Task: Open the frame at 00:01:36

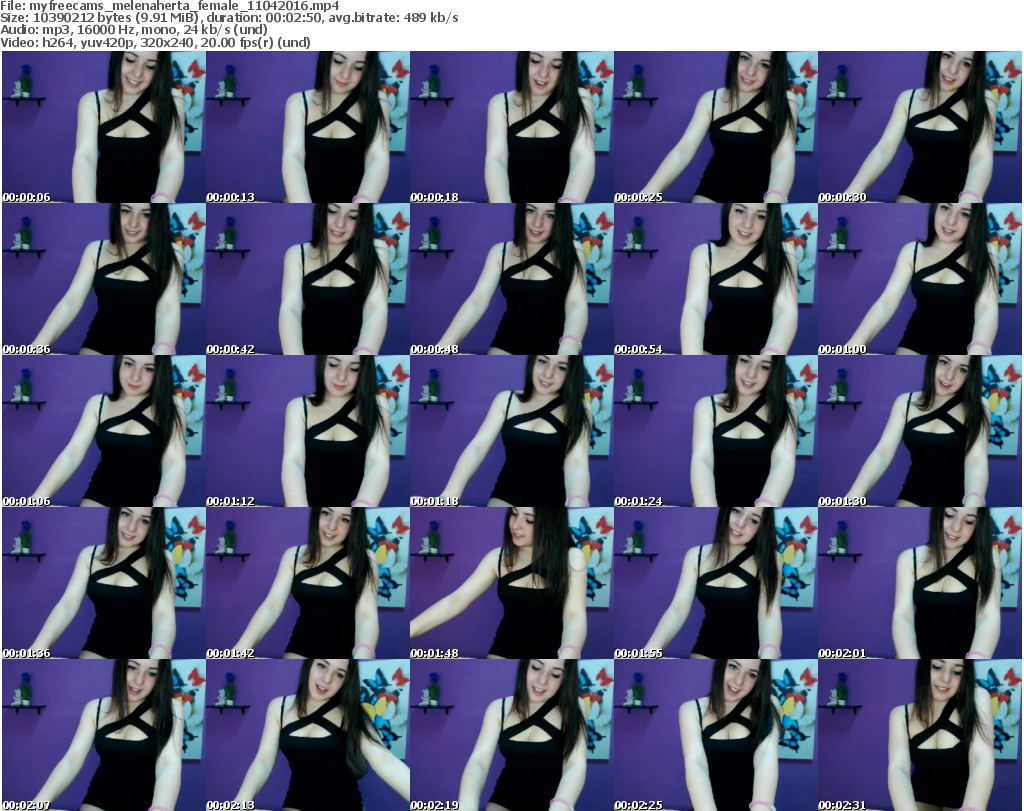Action: point(104,583)
